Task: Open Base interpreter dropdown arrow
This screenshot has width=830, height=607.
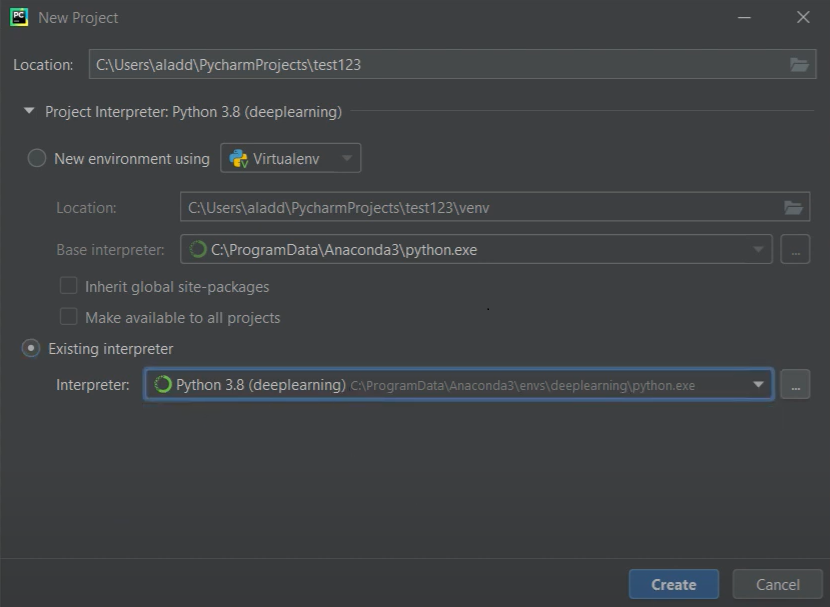Action: [758, 249]
